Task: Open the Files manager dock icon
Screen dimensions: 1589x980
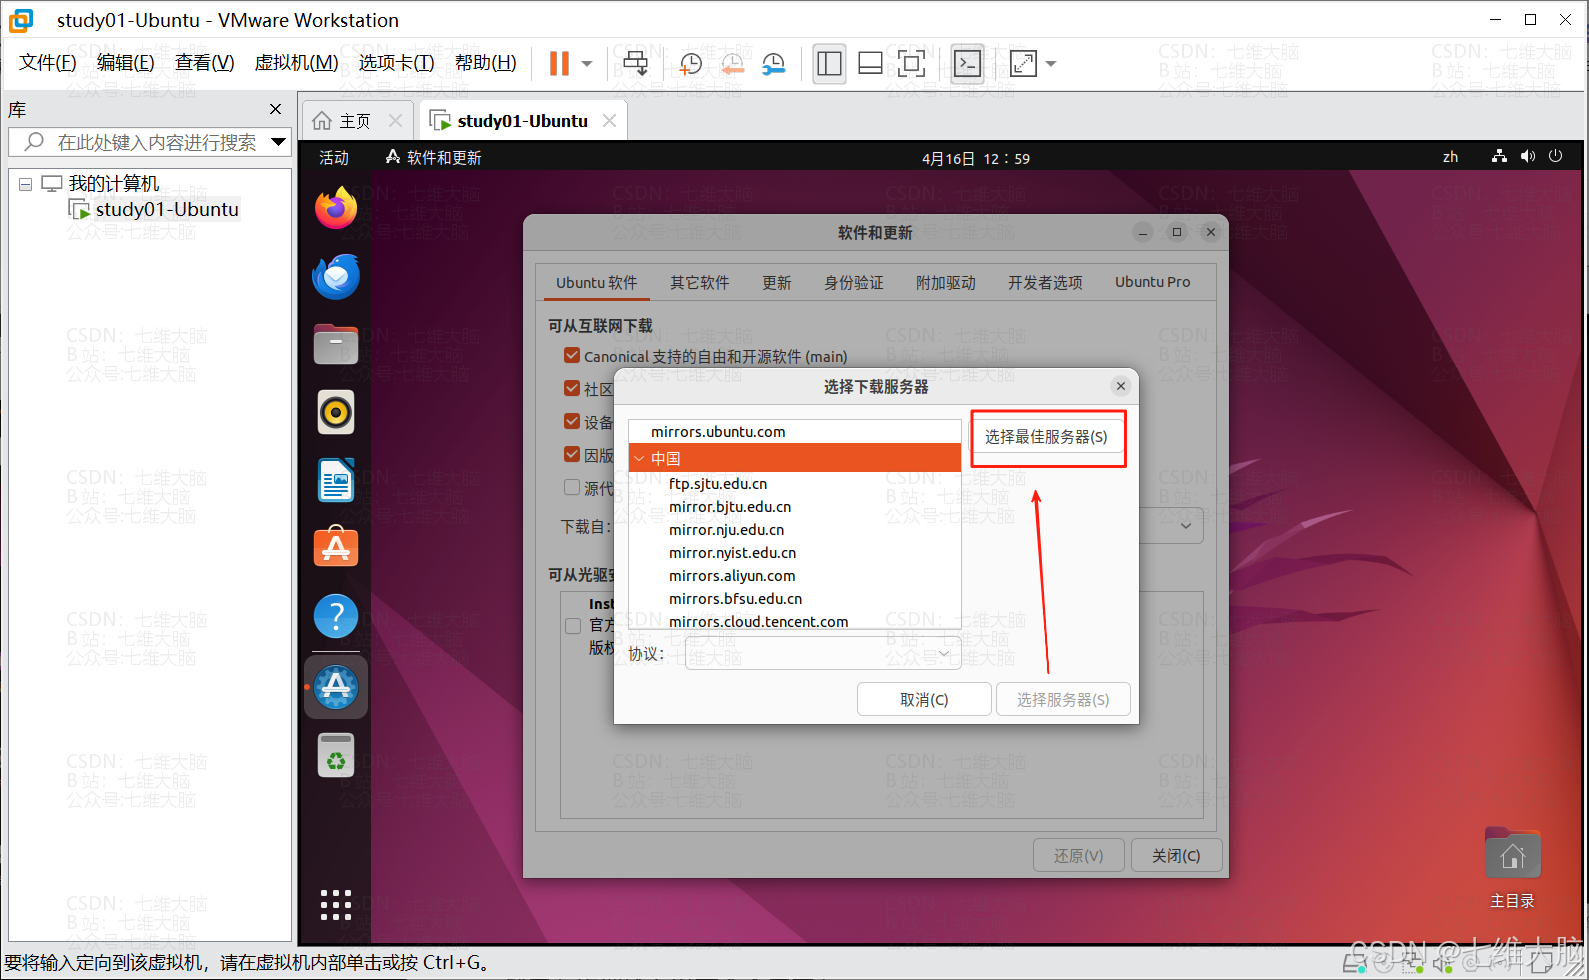Action: tap(336, 344)
